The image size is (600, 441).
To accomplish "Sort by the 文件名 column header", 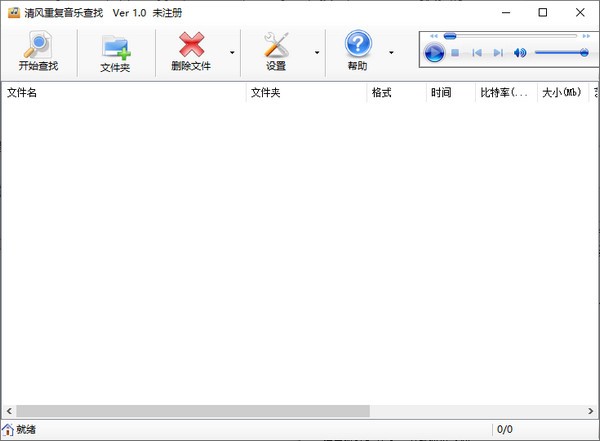I will pyautogui.click(x=124, y=92).
